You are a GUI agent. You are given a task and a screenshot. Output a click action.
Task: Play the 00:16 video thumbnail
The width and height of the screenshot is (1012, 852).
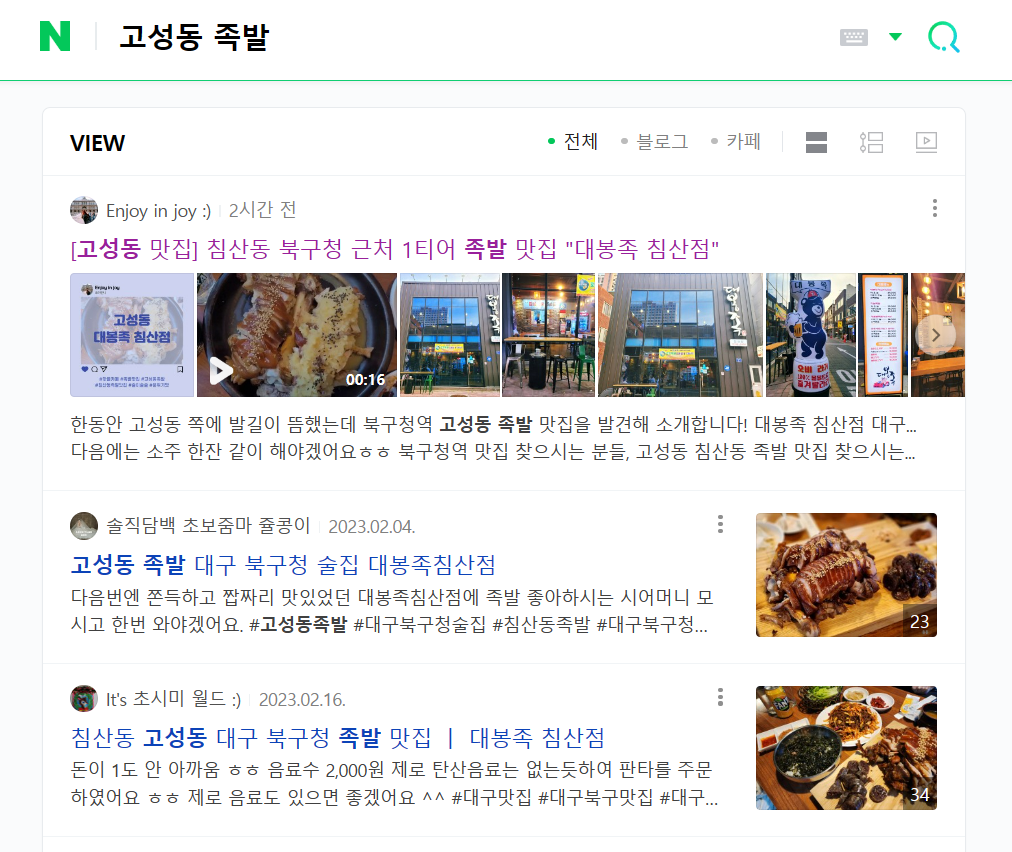coord(297,335)
